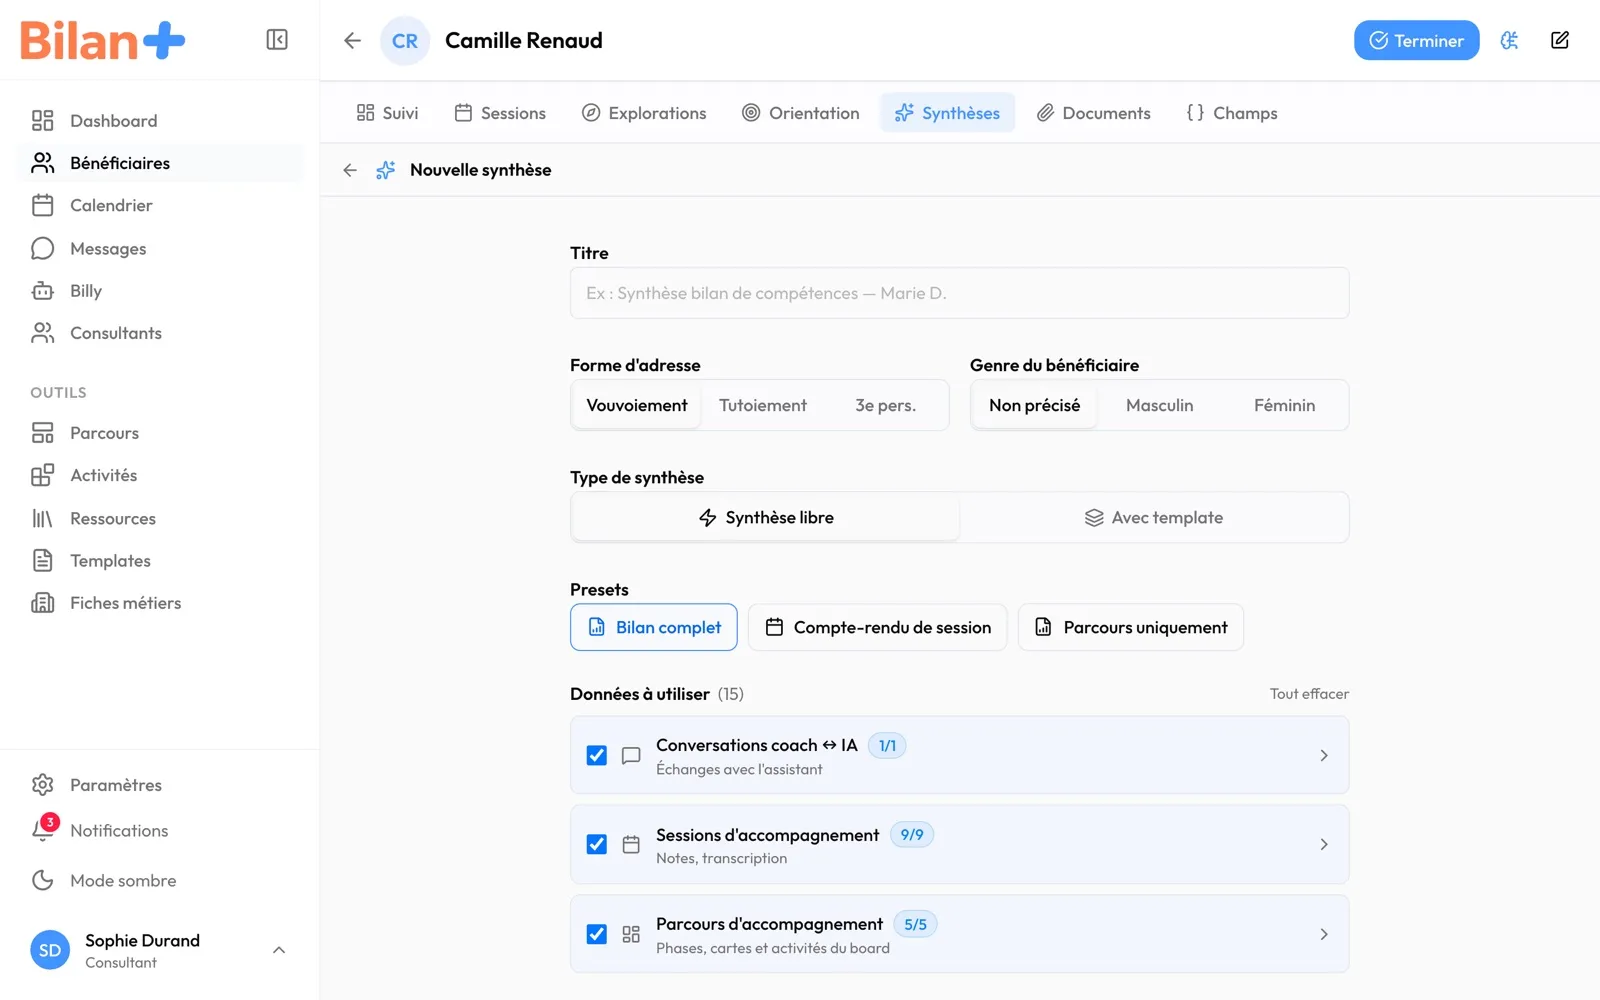This screenshot has width=1600, height=1000.
Task: Choose Parcours uniquement preset
Action: tap(1131, 627)
